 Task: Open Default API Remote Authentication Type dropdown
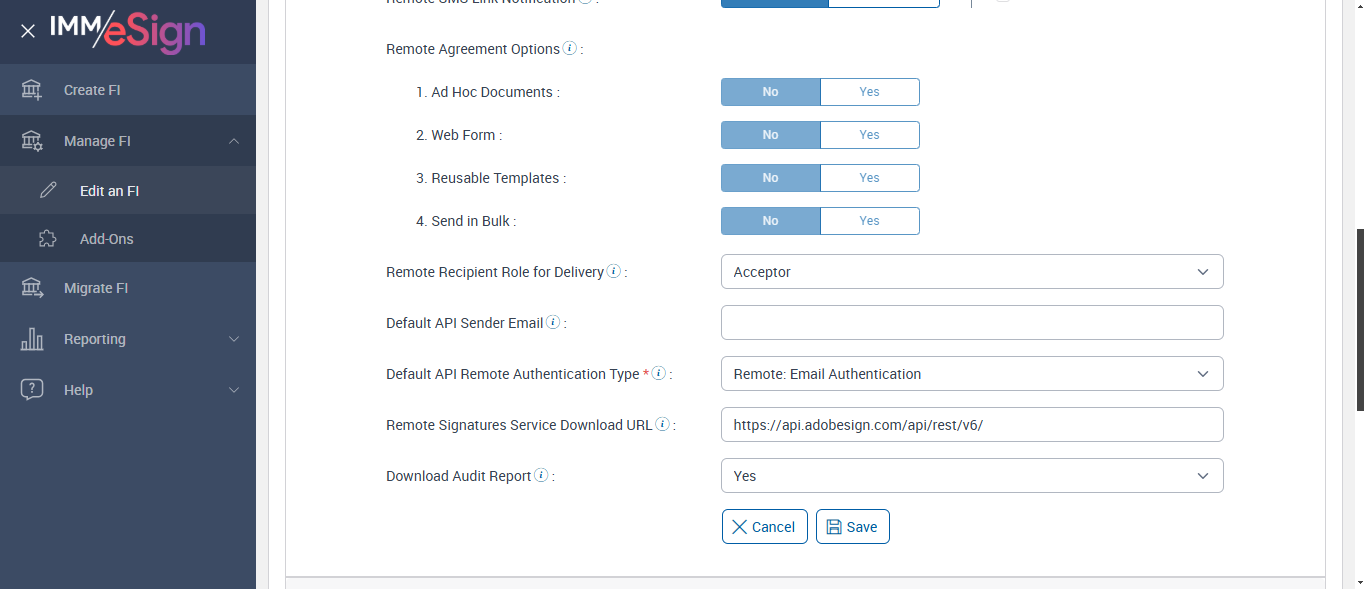click(971, 374)
